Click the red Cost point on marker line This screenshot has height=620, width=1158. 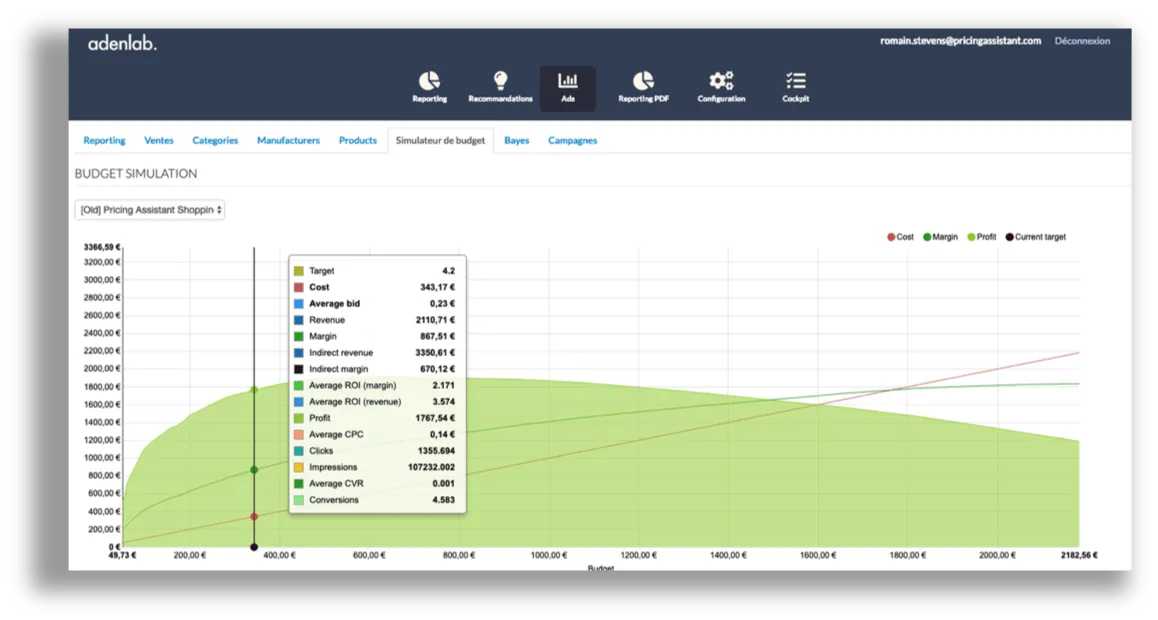pyautogui.click(x=254, y=517)
